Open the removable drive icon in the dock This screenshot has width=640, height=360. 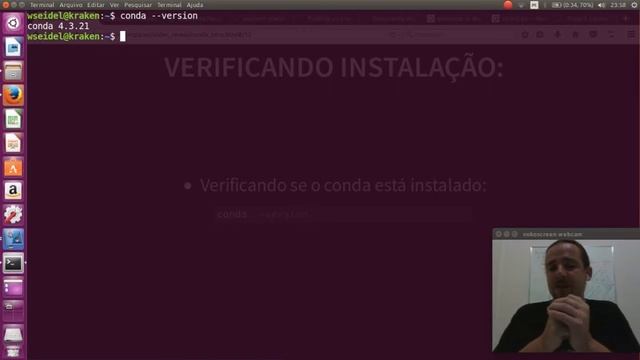(13, 335)
